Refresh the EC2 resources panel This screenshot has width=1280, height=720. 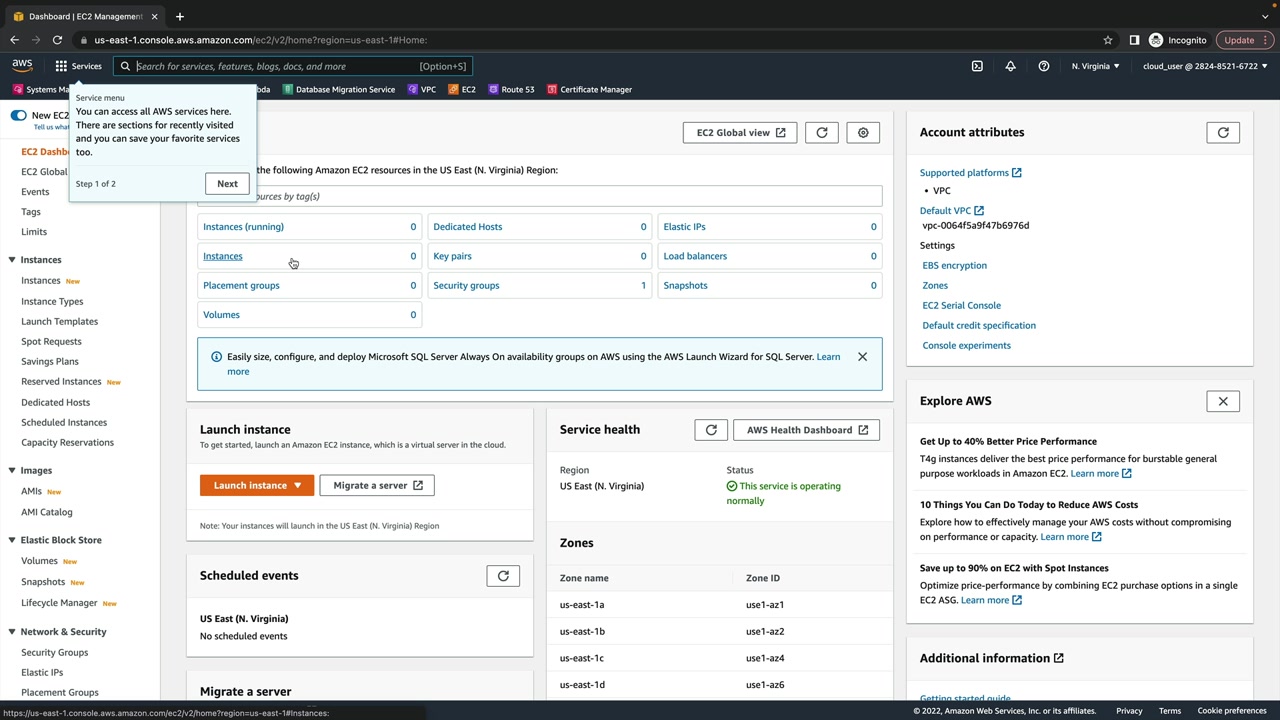pyautogui.click(x=822, y=132)
